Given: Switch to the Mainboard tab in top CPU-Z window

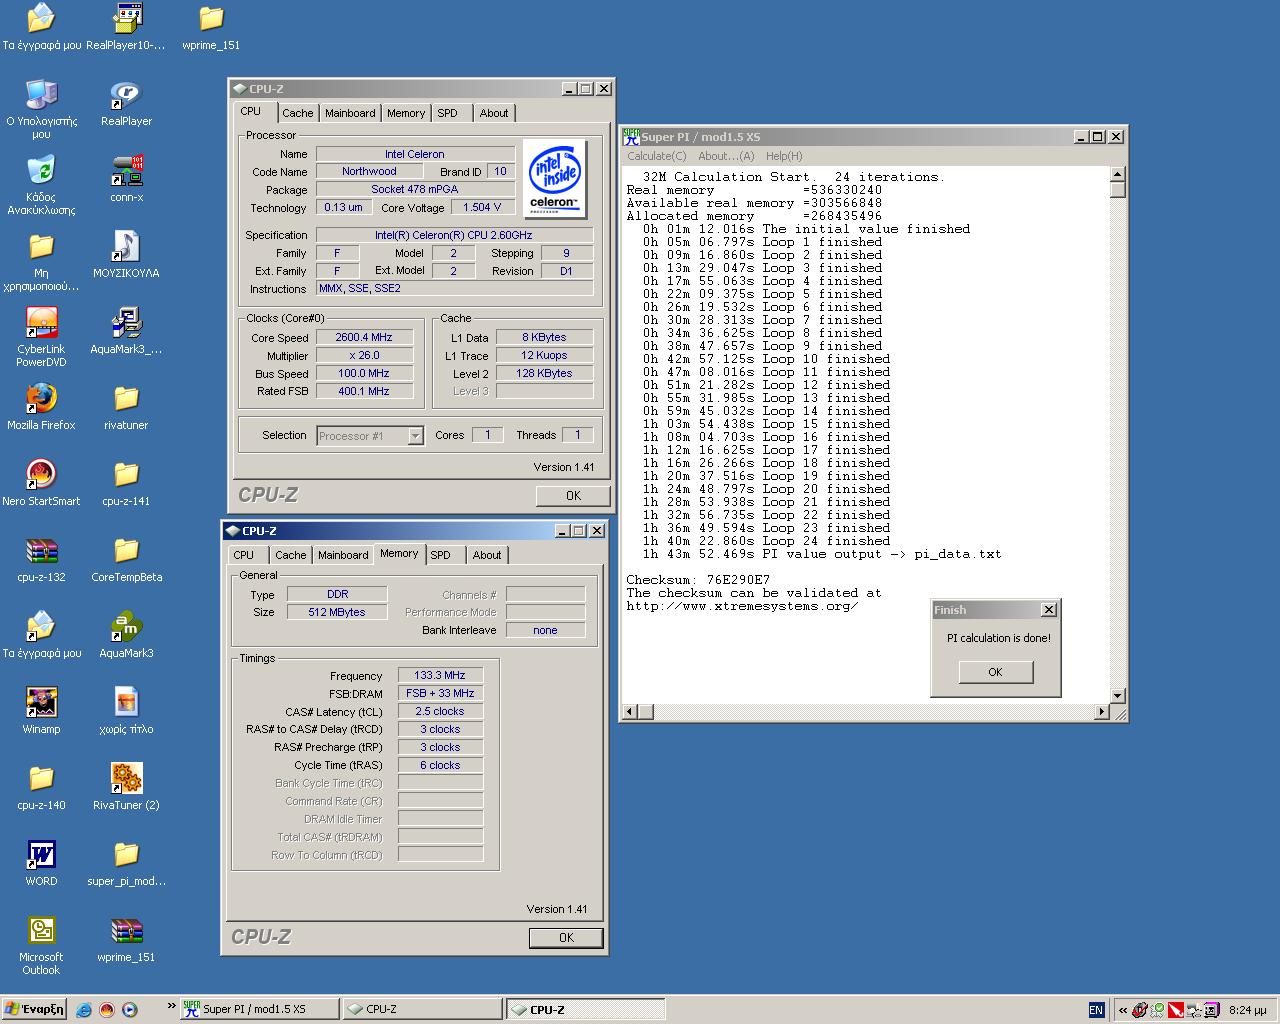Looking at the screenshot, I should coord(350,113).
